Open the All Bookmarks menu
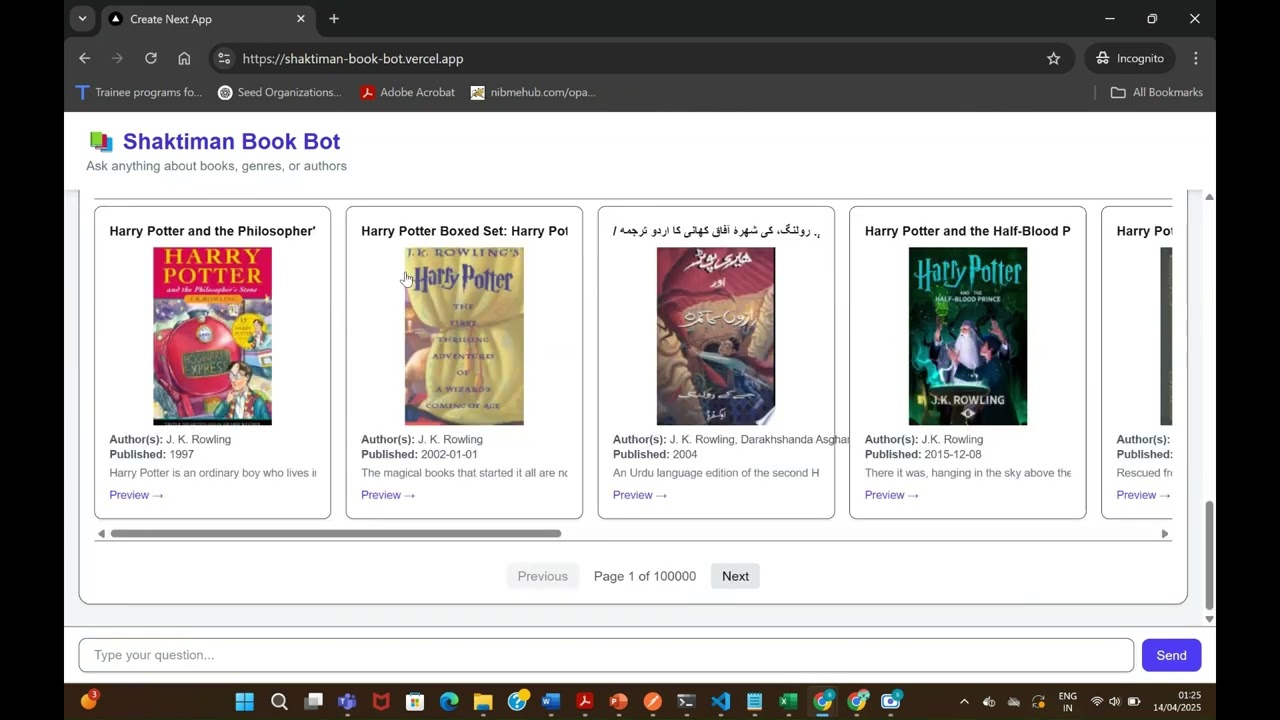The height and width of the screenshot is (720, 1280). (x=1156, y=92)
